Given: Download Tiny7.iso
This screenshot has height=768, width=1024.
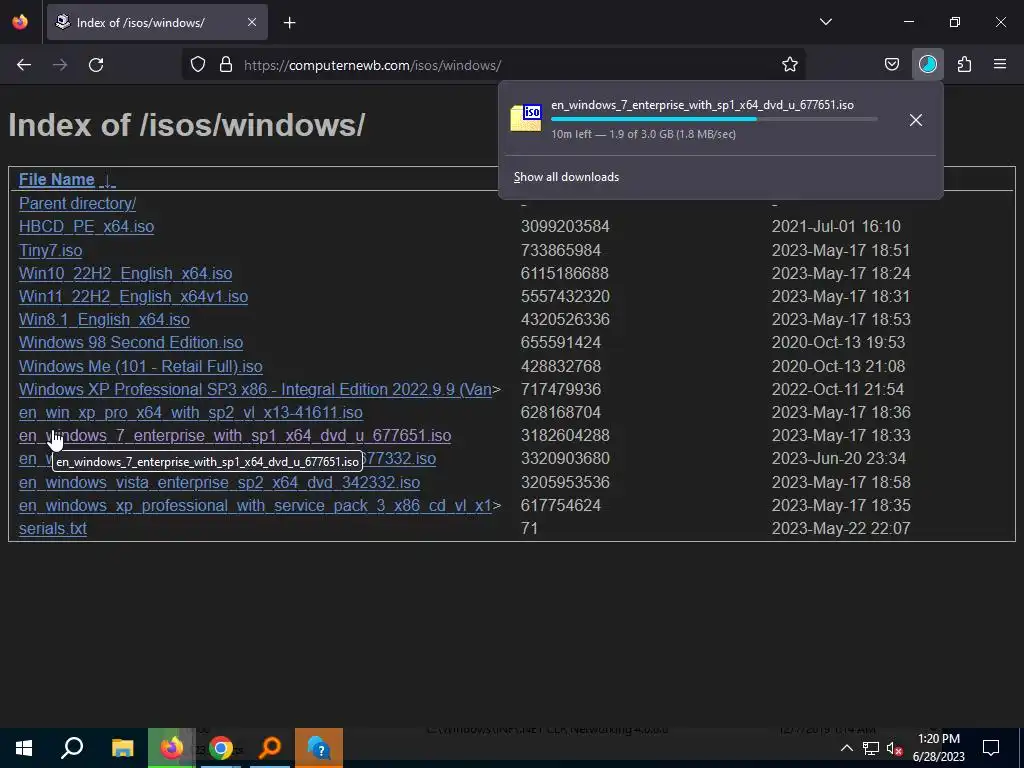Looking at the screenshot, I should (50, 251).
